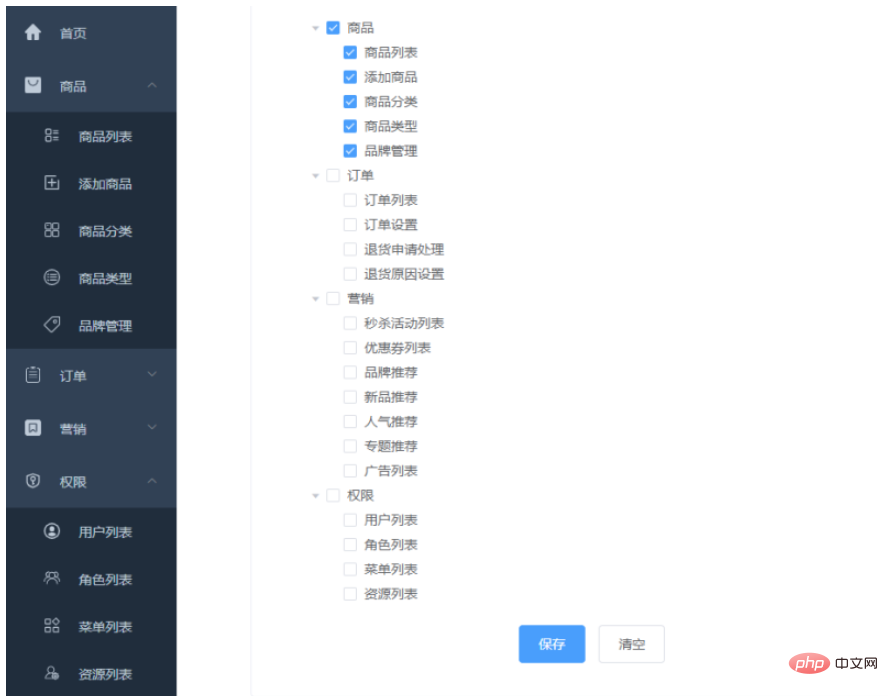
Task: Click the 清空 button
Action: 631,644
